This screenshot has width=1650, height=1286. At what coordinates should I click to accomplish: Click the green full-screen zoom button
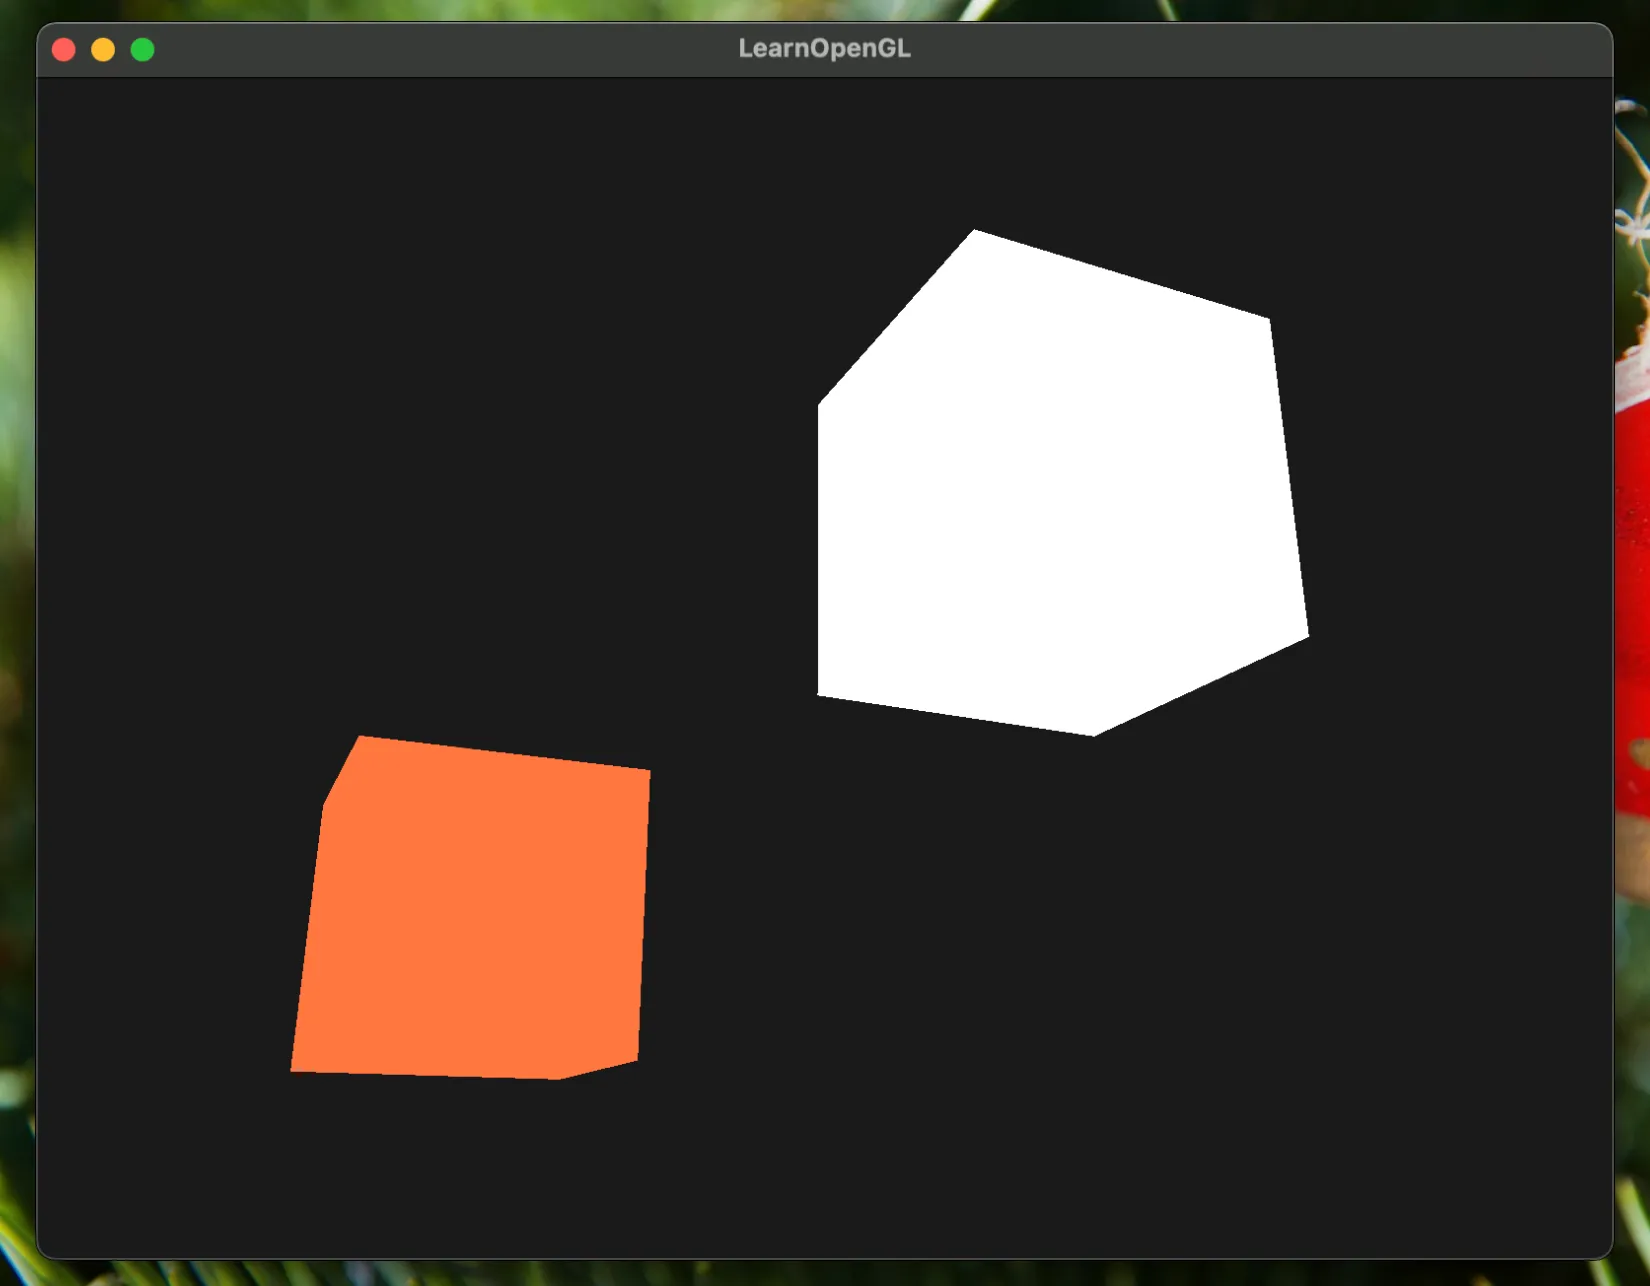pos(143,50)
